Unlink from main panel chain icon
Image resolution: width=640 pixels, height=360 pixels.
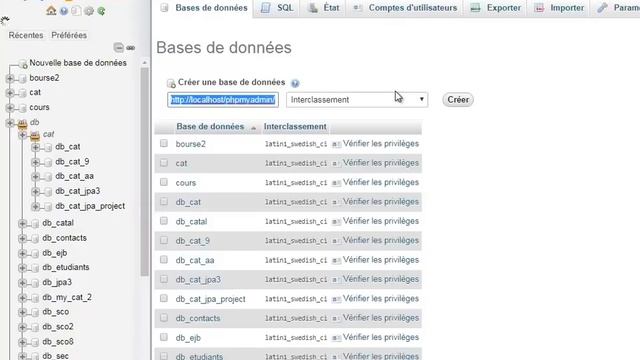131,48
